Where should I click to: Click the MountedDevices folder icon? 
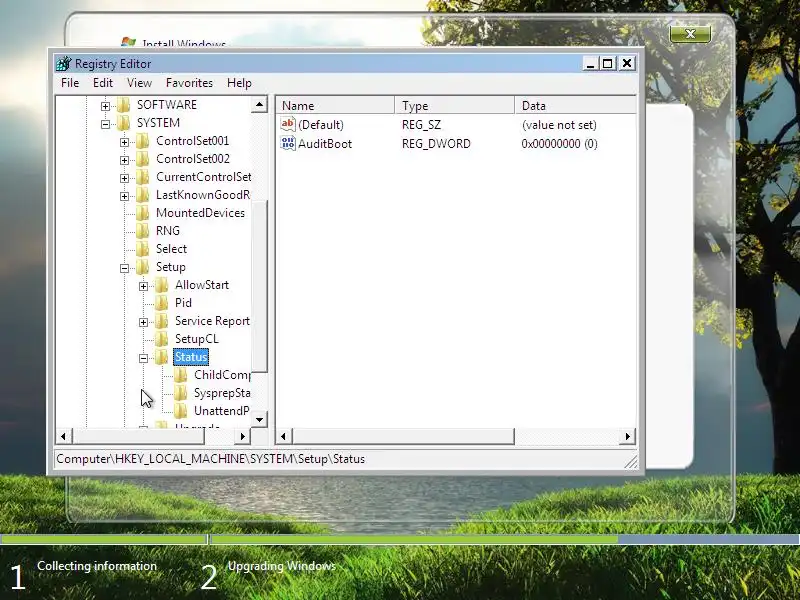tap(142, 213)
